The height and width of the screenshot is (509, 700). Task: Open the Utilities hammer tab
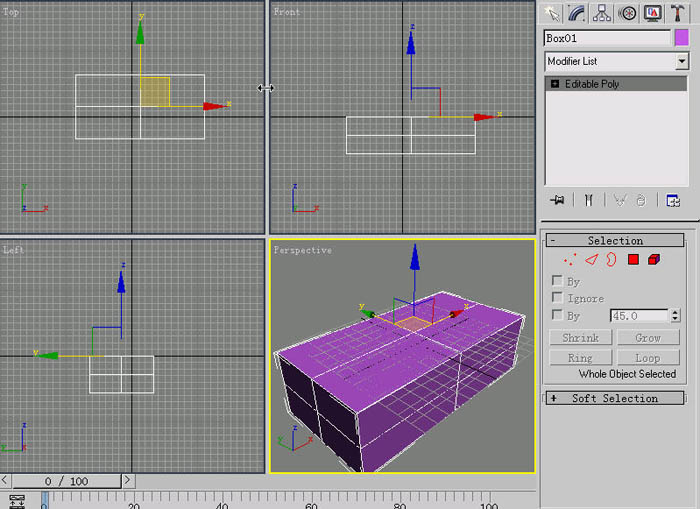[677, 13]
